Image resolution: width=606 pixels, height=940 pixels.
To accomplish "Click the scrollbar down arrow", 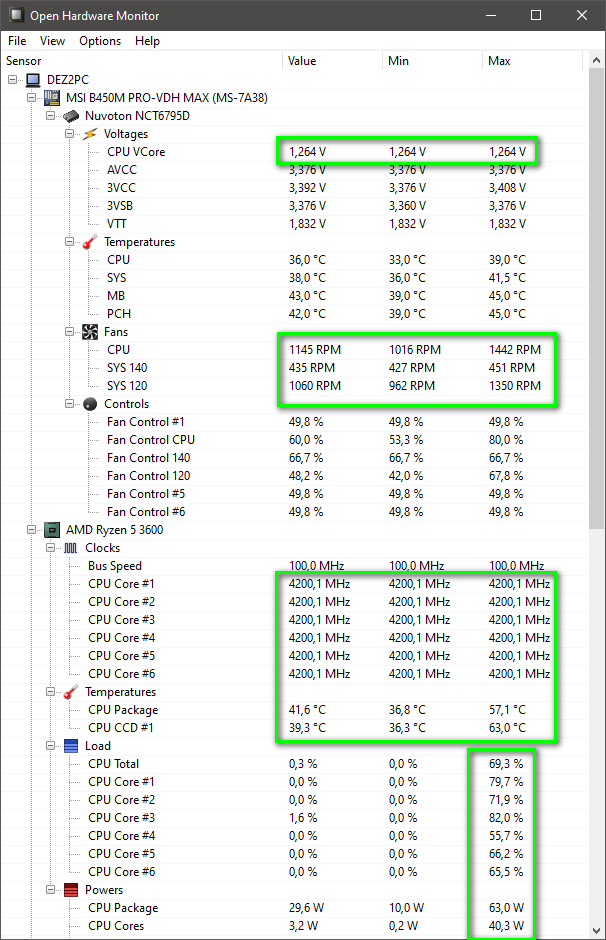I will pyautogui.click(x=596, y=930).
